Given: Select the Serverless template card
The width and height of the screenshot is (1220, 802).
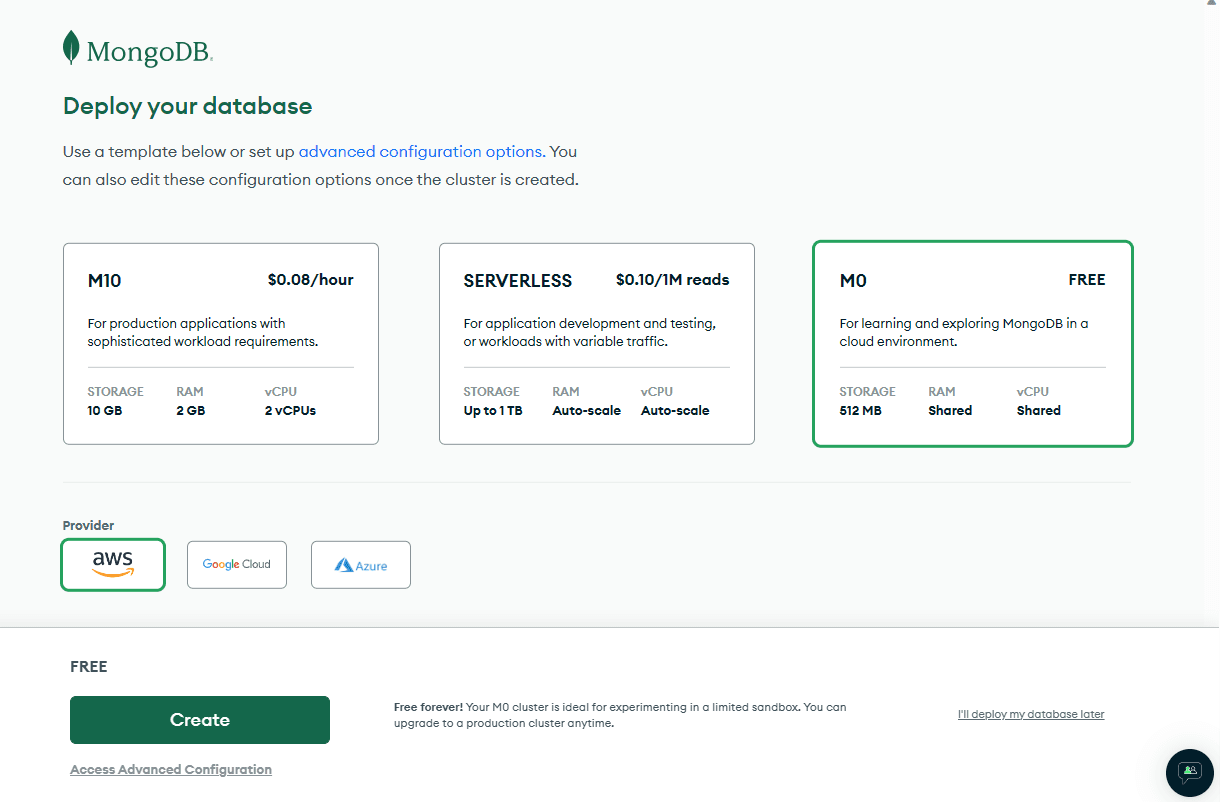Looking at the screenshot, I should (597, 344).
